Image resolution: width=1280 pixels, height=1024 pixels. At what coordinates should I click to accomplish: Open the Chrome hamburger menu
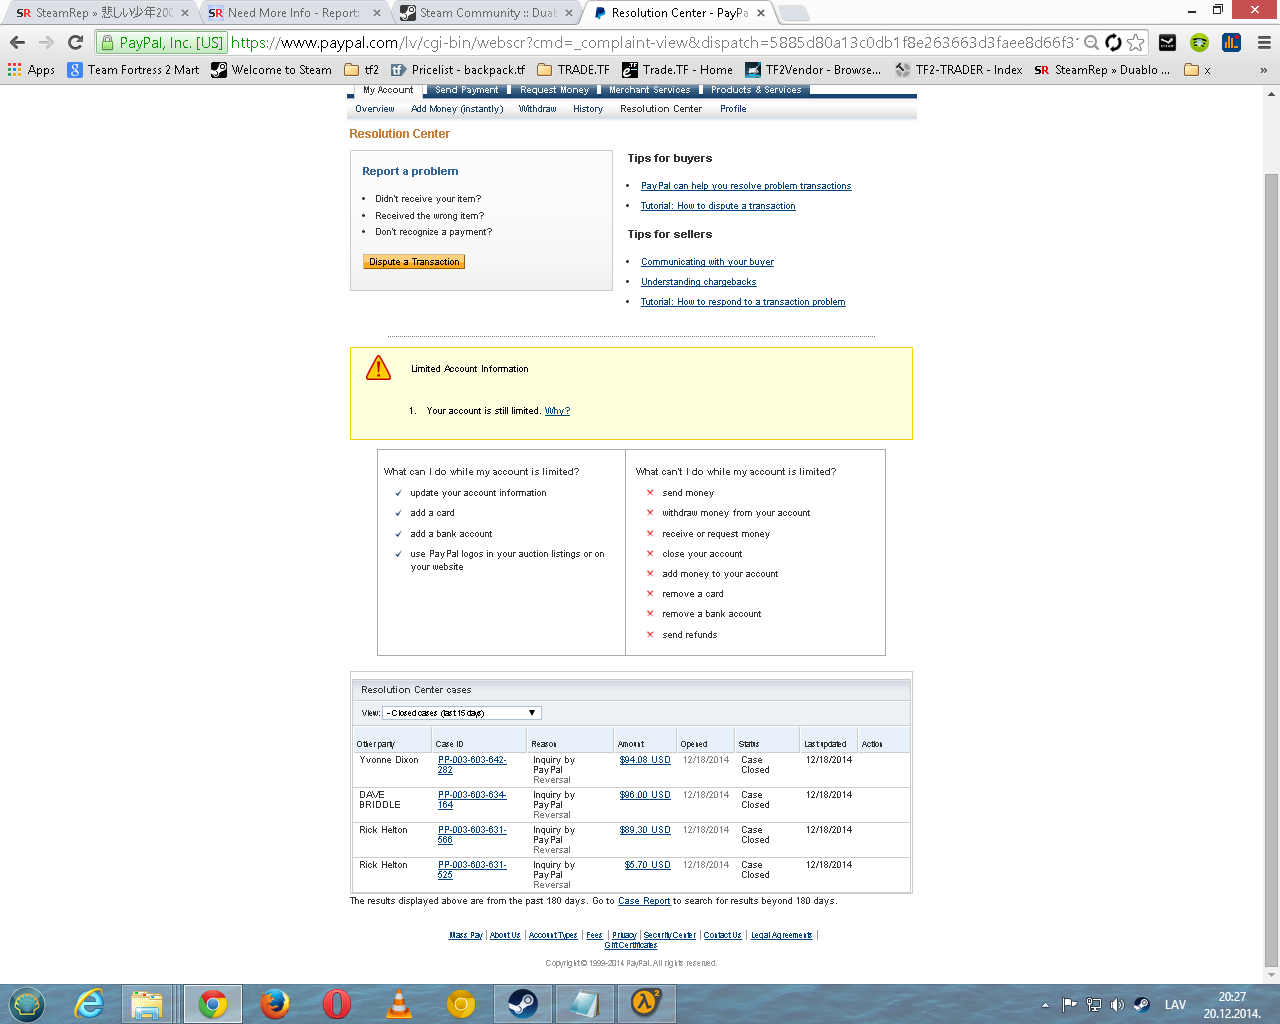1264,42
